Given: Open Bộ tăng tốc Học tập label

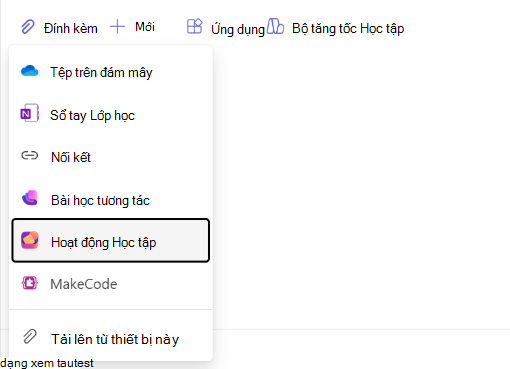Looking at the screenshot, I should point(348,29).
